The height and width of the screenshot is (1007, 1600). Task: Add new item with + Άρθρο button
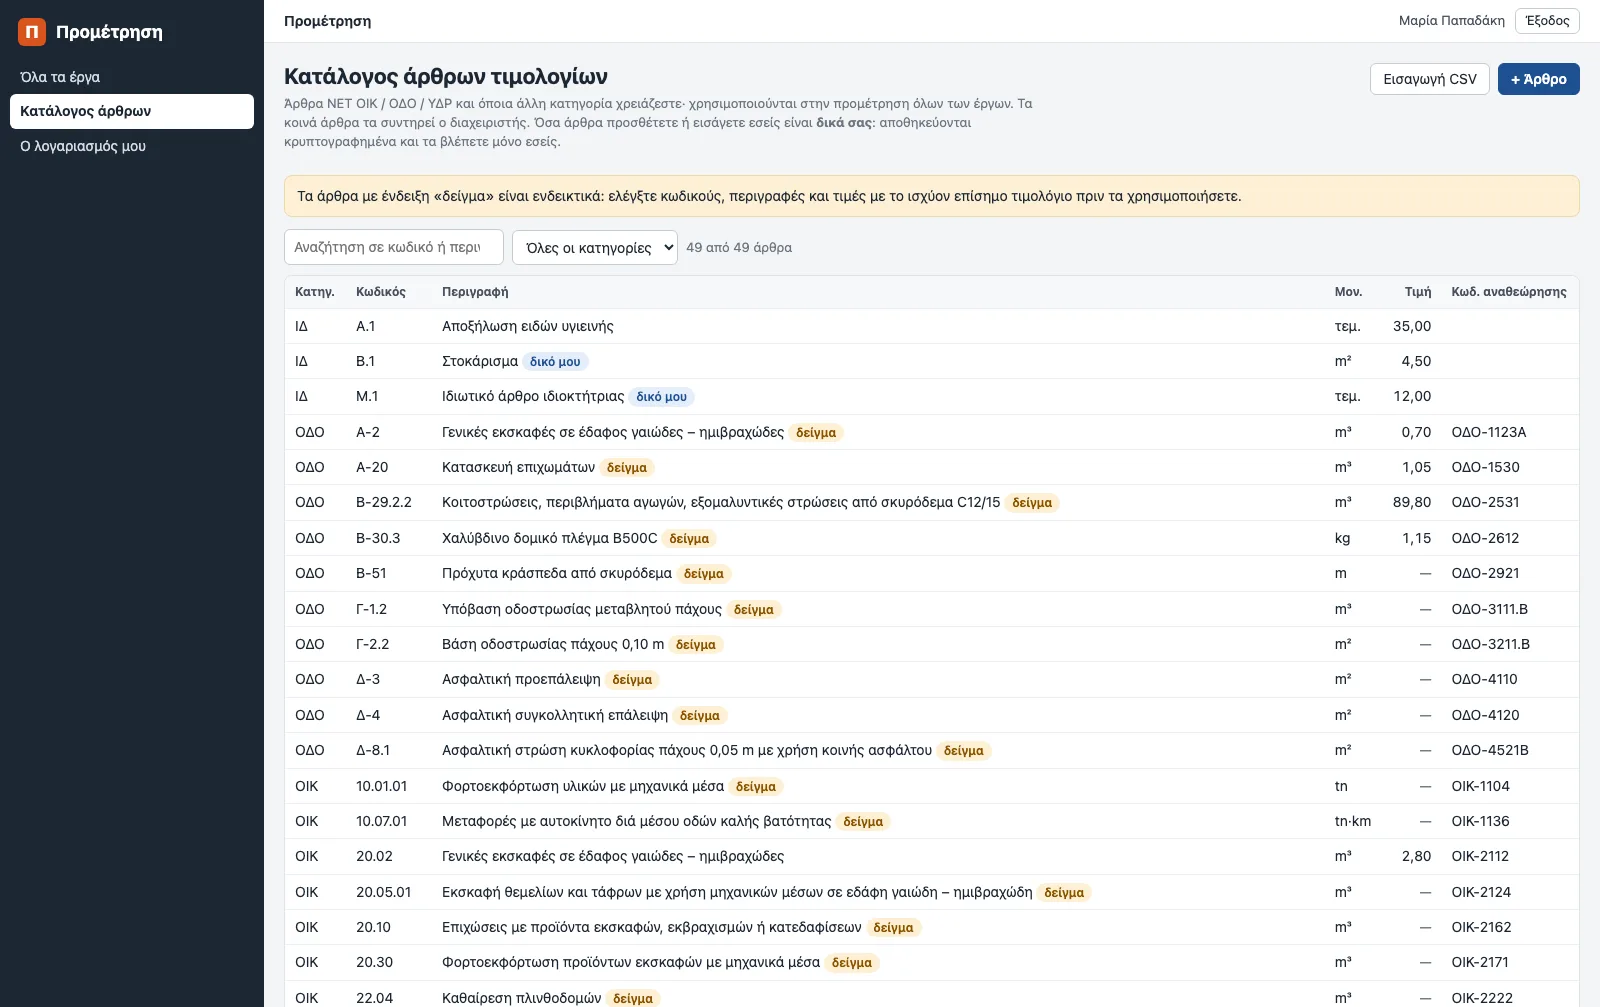point(1538,79)
